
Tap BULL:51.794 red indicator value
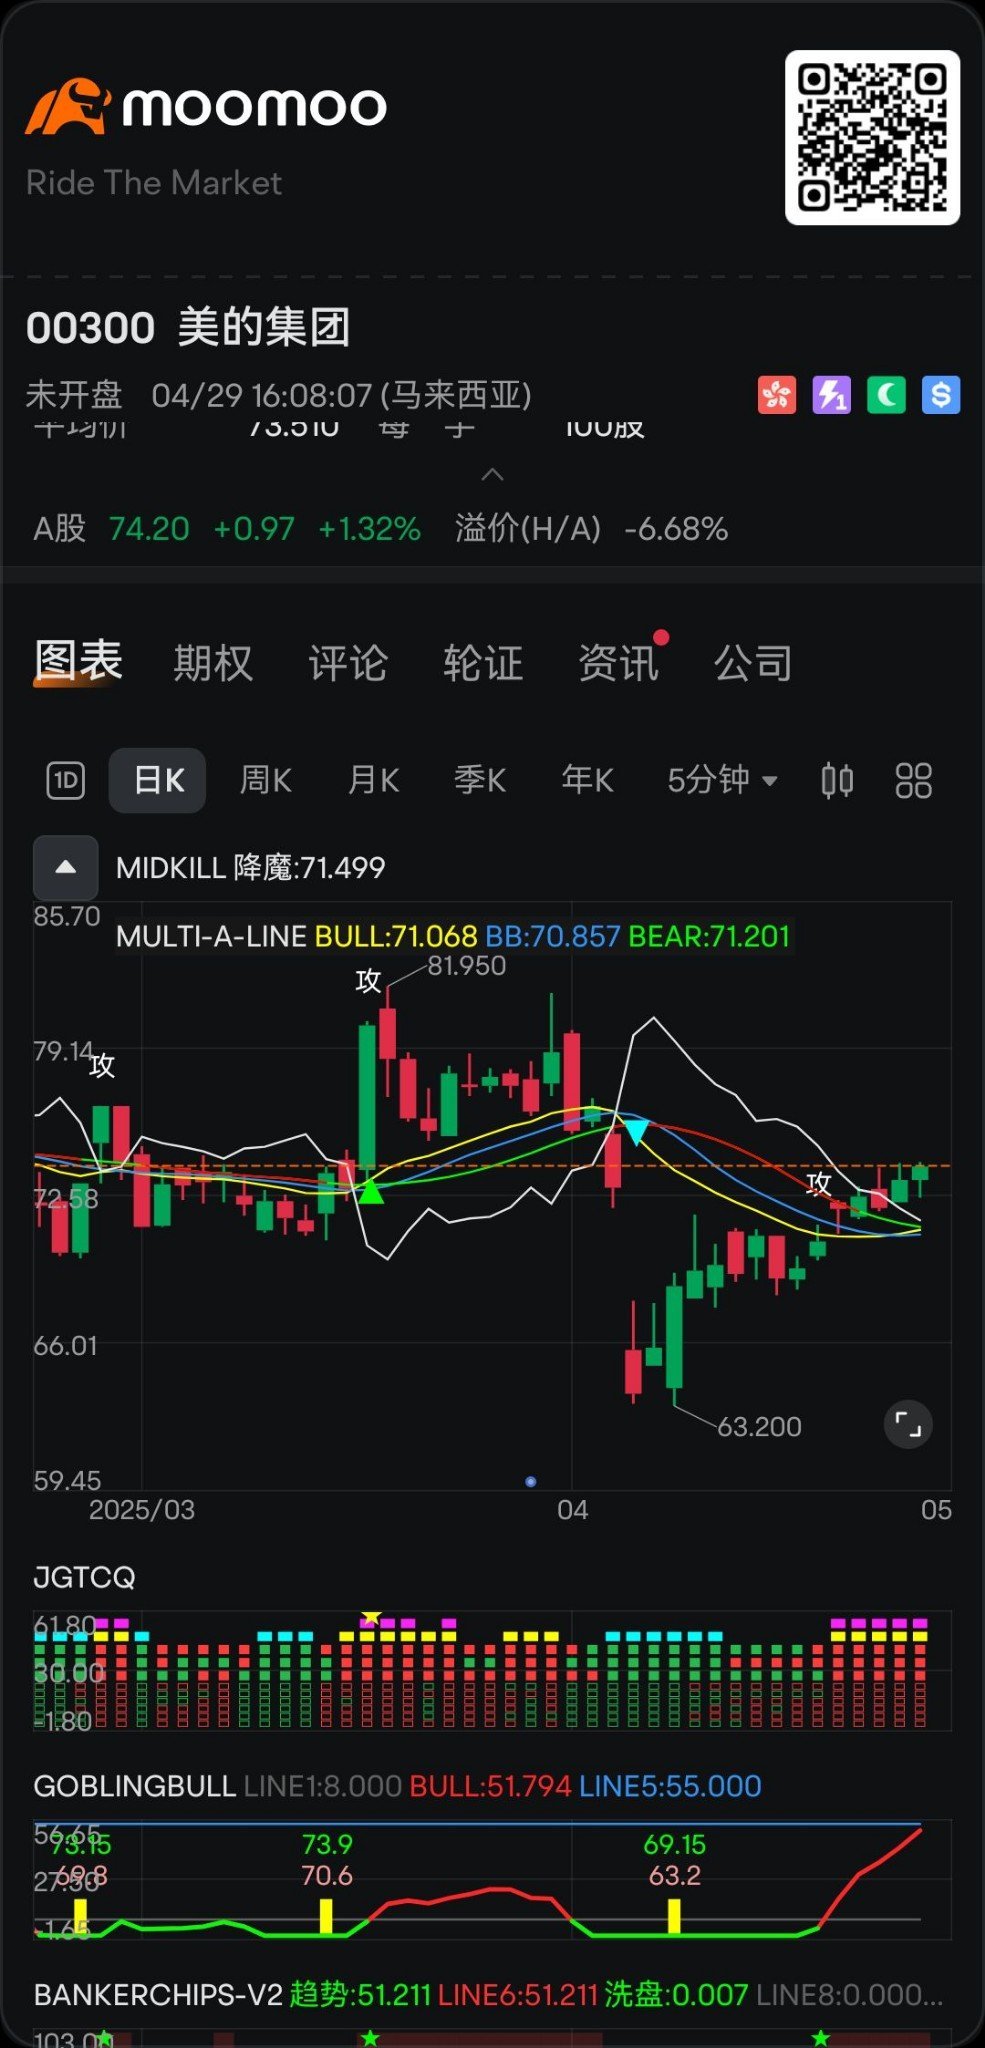point(490,1786)
